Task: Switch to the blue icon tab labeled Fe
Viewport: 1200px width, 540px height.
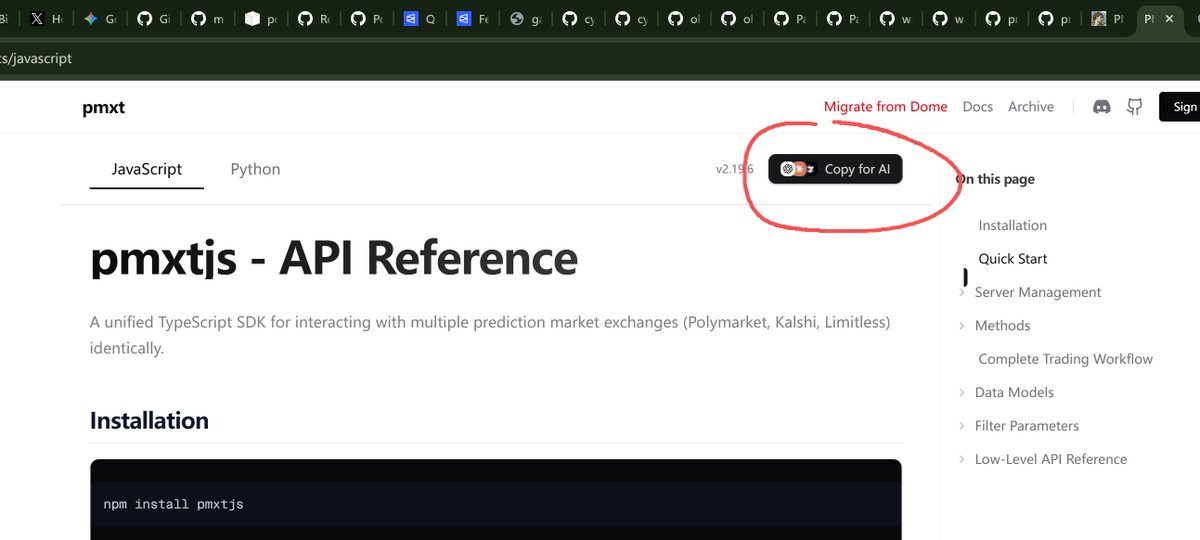Action: pyautogui.click(x=473, y=19)
